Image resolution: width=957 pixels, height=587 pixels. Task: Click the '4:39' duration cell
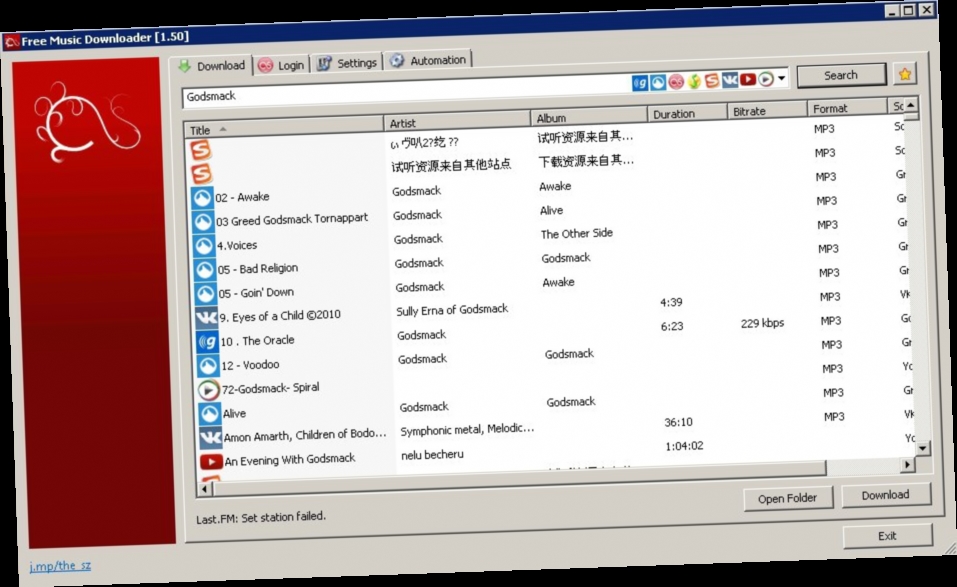pos(671,303)
